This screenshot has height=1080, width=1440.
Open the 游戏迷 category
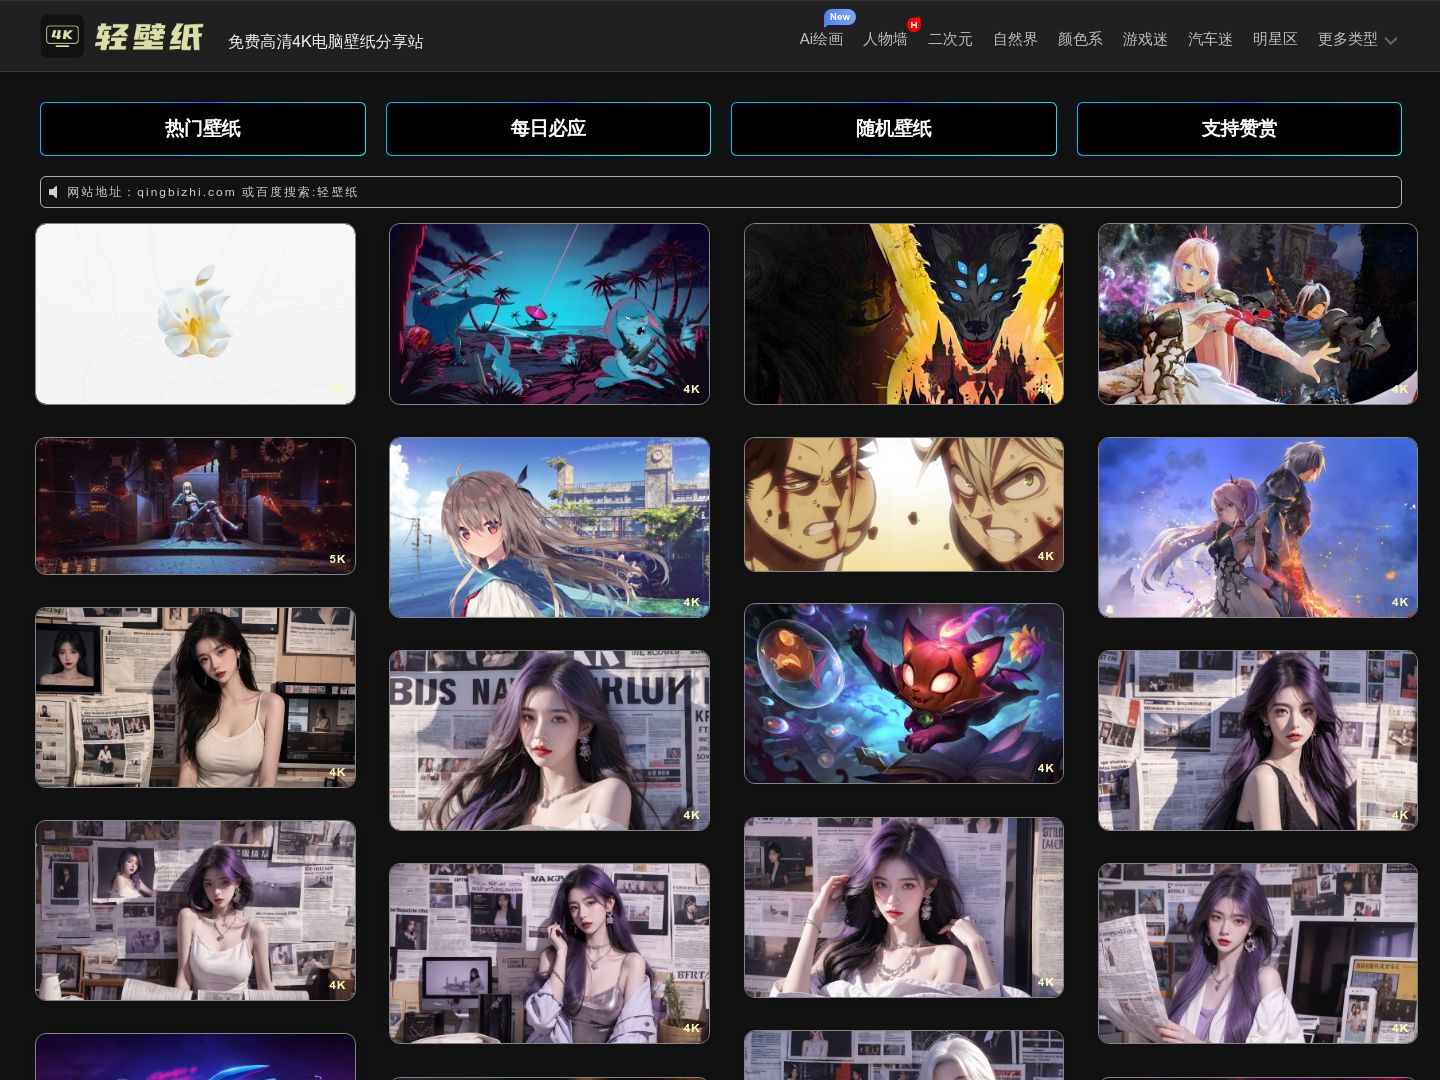1145,39
